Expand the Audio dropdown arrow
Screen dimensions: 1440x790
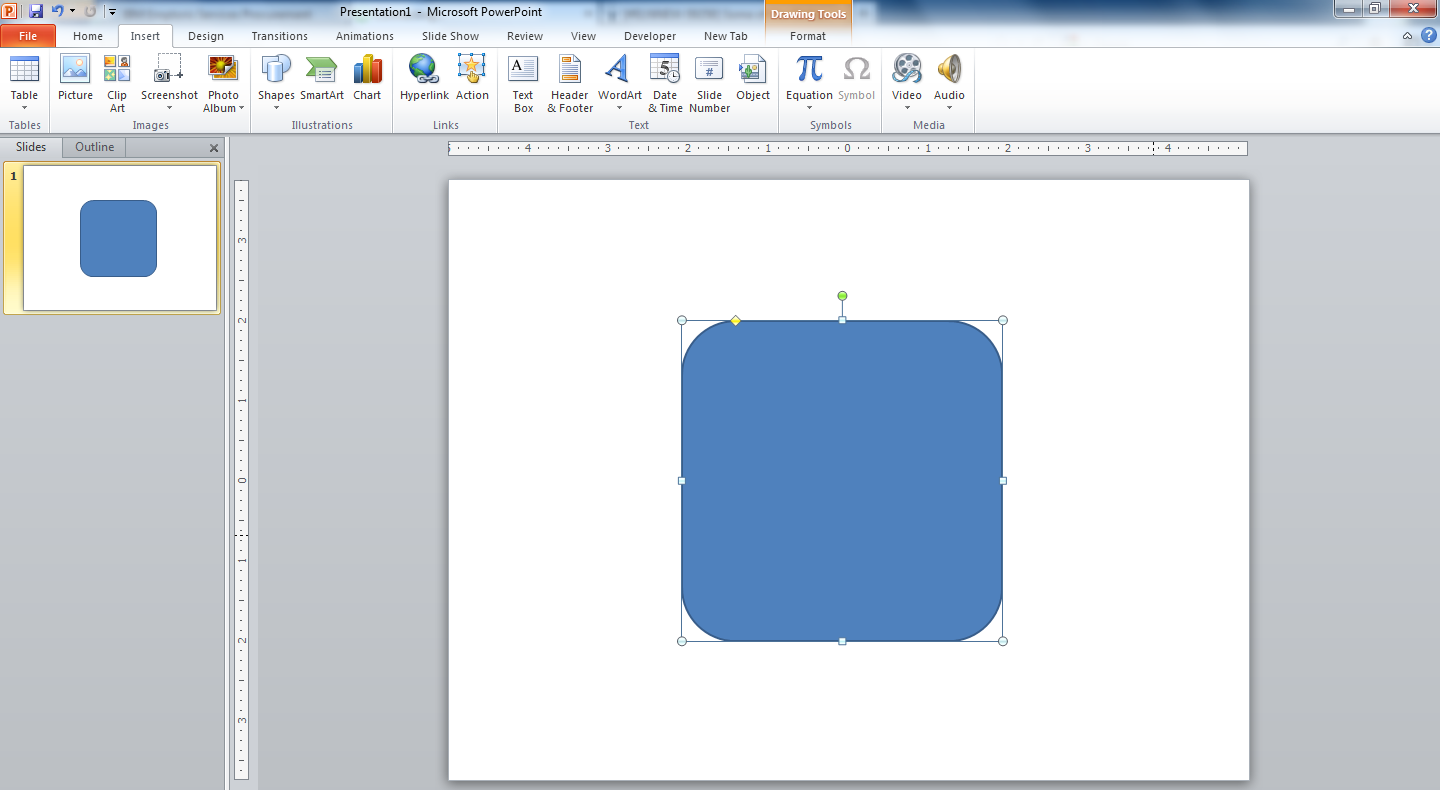click(x=949, y=108)
